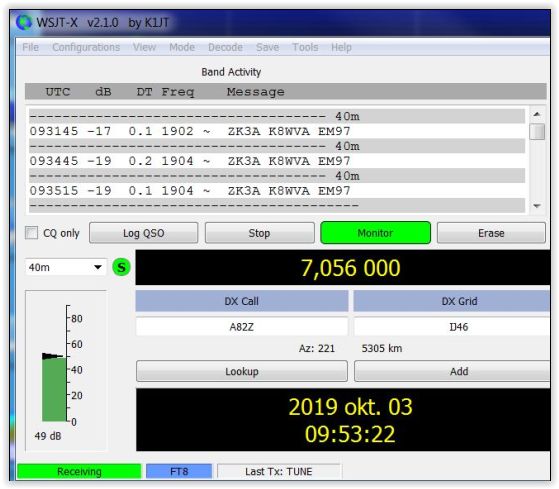Open the Mode menu
This screenshot has height=489, width=559.
pyautogui.click(x=182, y=47)
